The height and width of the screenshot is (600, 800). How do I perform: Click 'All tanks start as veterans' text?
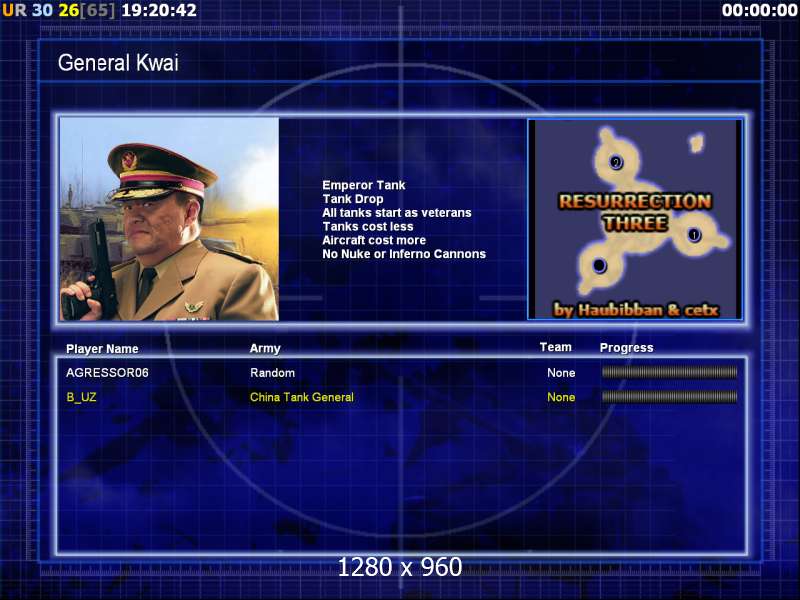point(397,212)
